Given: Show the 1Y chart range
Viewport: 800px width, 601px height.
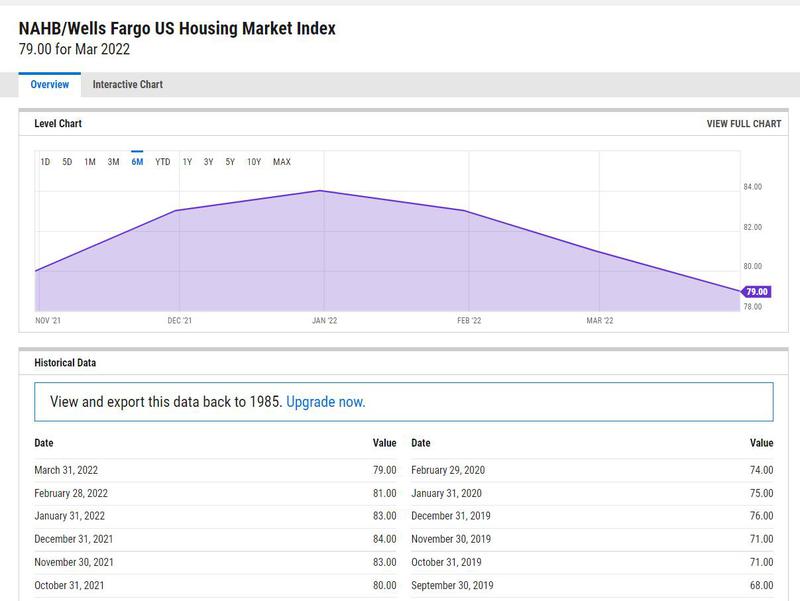Looking at the screenshot, I should [187, 162].
